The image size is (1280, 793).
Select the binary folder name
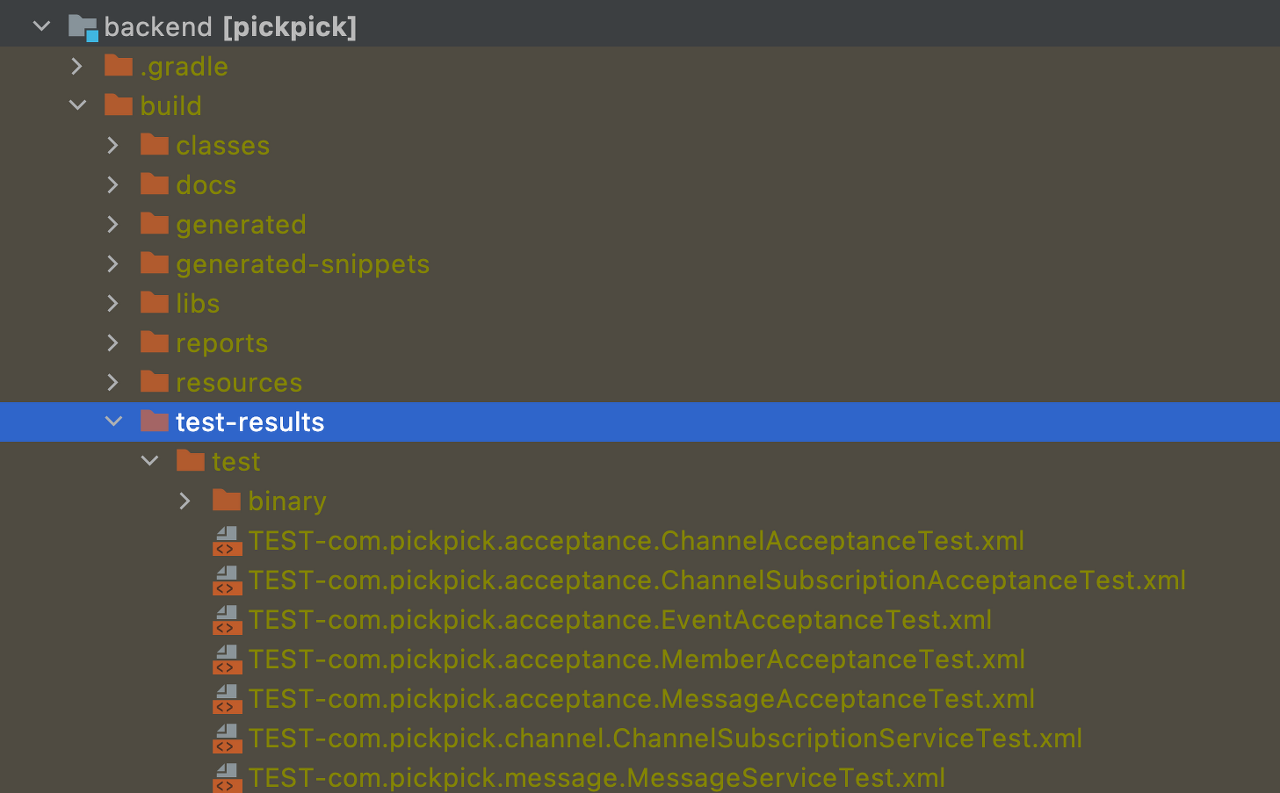287,501
